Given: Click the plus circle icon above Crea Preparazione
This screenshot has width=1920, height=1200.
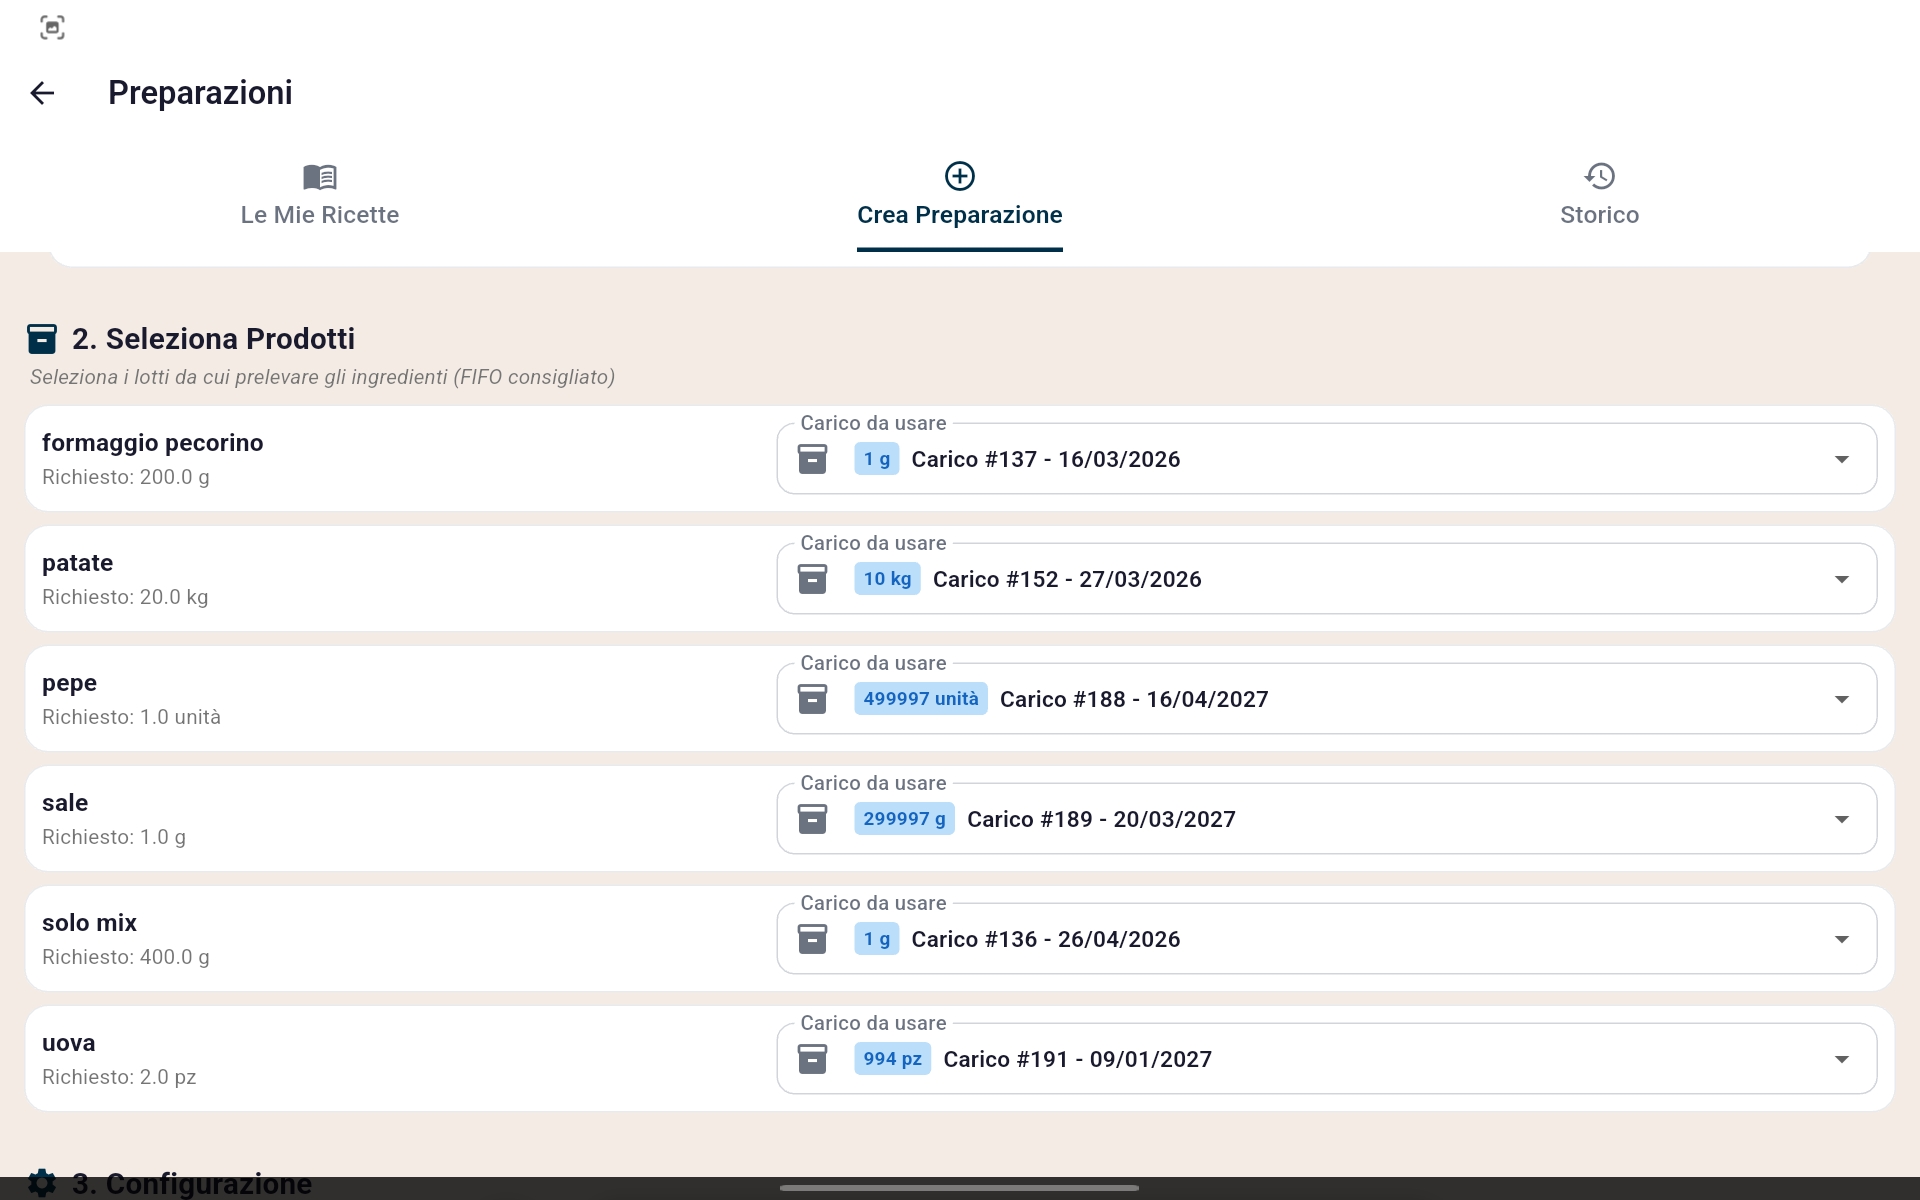Looking at the screenshot, I should (959, 176).
